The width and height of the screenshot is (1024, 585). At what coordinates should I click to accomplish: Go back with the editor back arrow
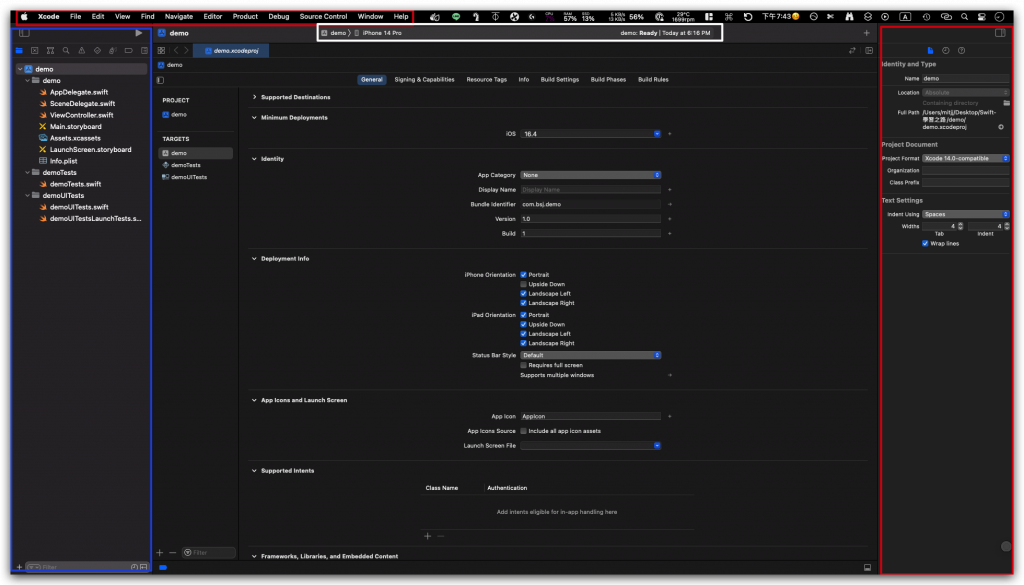[176, 50]
